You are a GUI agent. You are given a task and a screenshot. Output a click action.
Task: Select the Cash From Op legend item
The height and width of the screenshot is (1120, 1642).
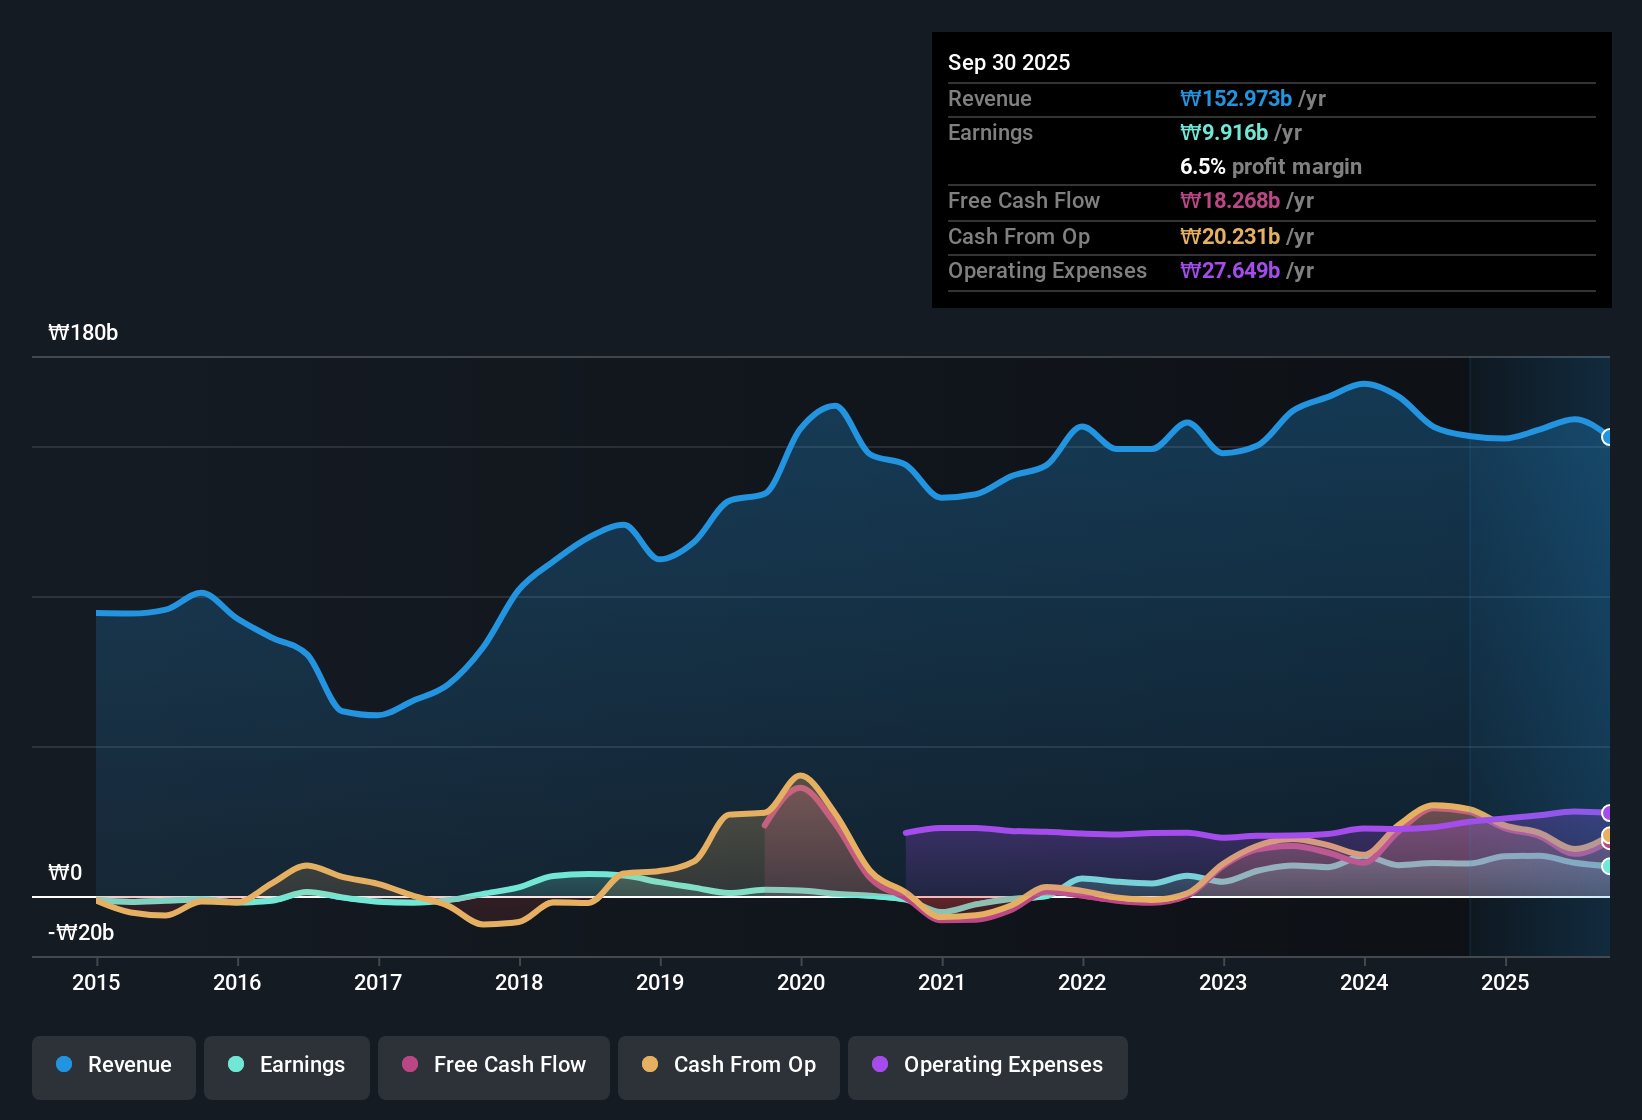728,1065
